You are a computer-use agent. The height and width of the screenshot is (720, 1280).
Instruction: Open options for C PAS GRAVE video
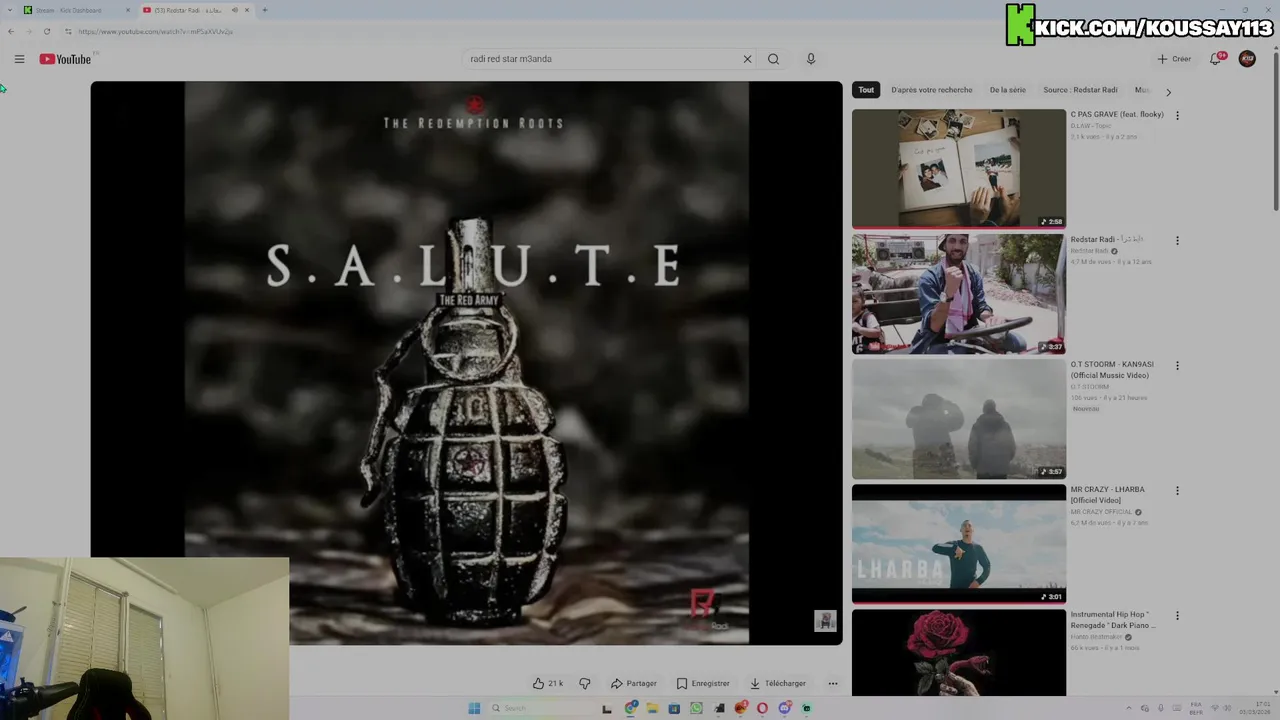(1177, 115)
